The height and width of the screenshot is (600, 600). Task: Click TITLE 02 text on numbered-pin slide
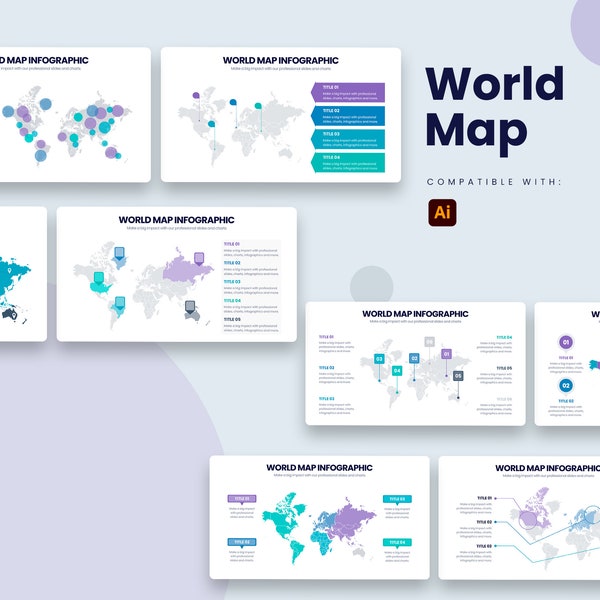(x=326, y=367)
